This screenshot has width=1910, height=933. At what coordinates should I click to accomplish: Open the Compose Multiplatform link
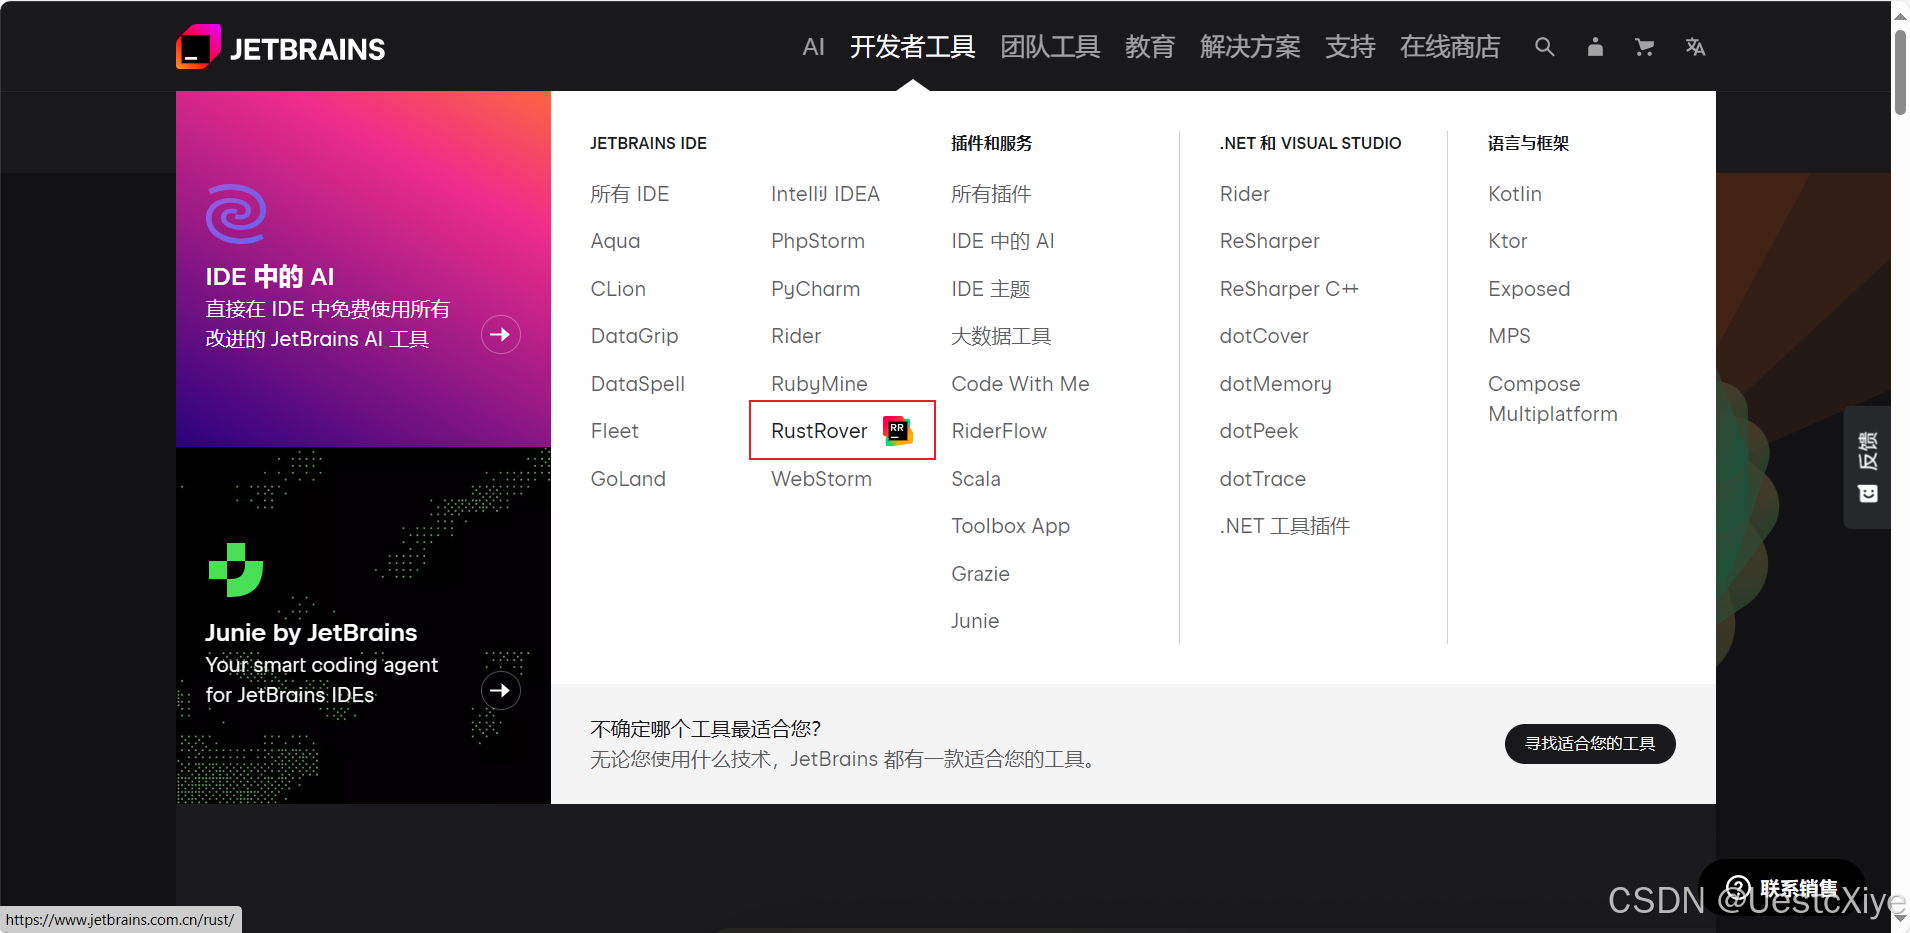pyautogui.click(x=1552, y=399)
